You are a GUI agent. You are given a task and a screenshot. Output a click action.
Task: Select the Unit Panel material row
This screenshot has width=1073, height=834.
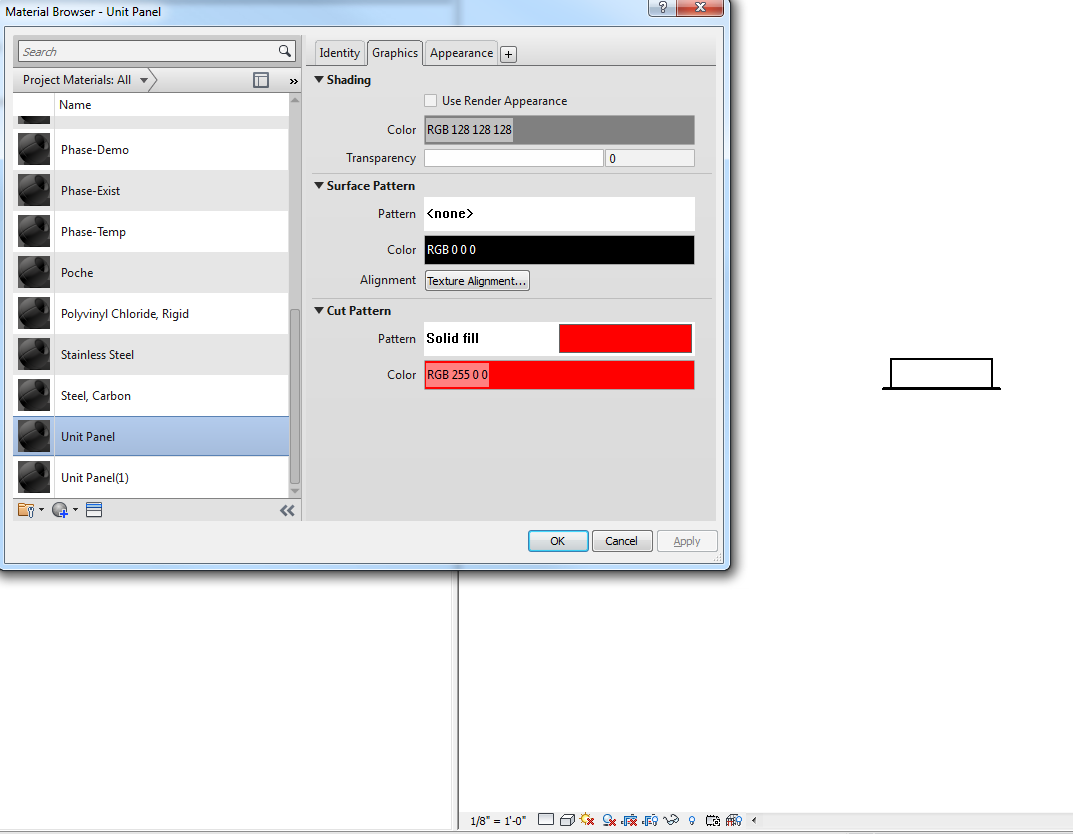pos(151,436)
